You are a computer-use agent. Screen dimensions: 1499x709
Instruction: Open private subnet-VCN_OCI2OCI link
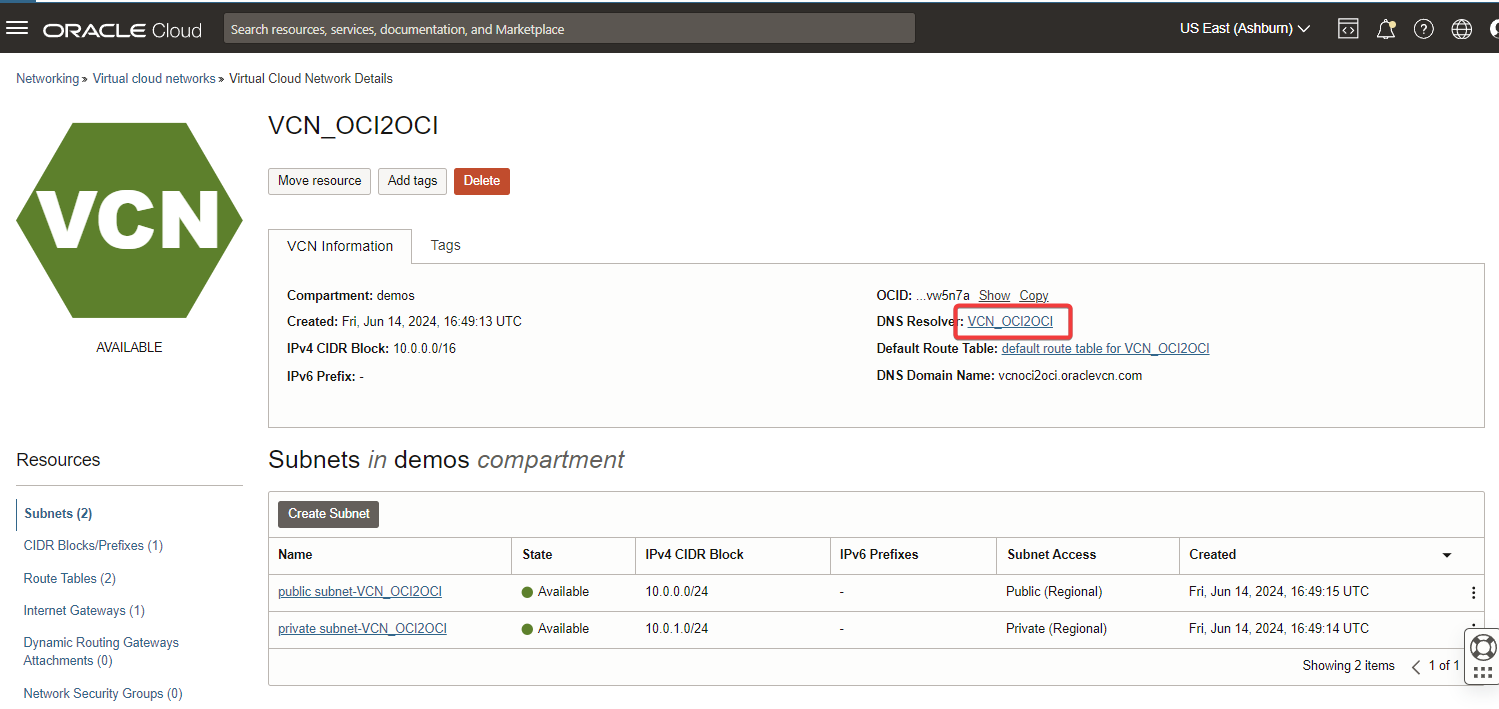click(362, 629)
